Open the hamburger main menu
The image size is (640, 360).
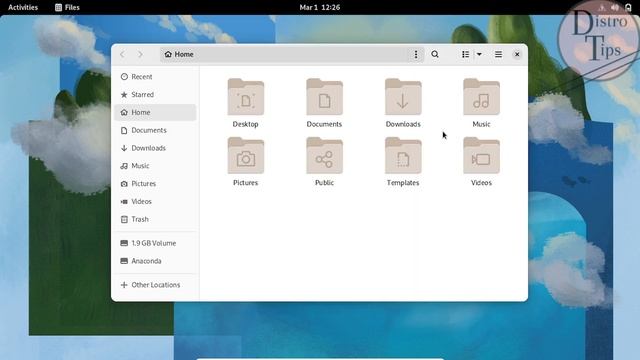pos(498,54)
